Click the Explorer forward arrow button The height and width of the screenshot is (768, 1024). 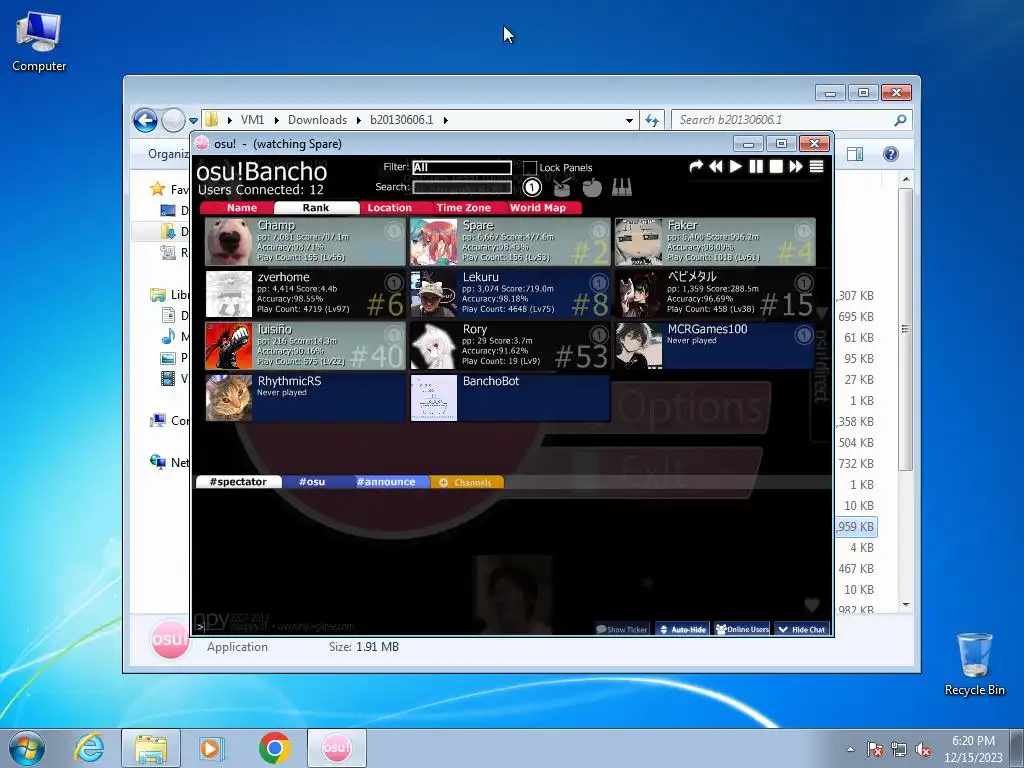173,120
